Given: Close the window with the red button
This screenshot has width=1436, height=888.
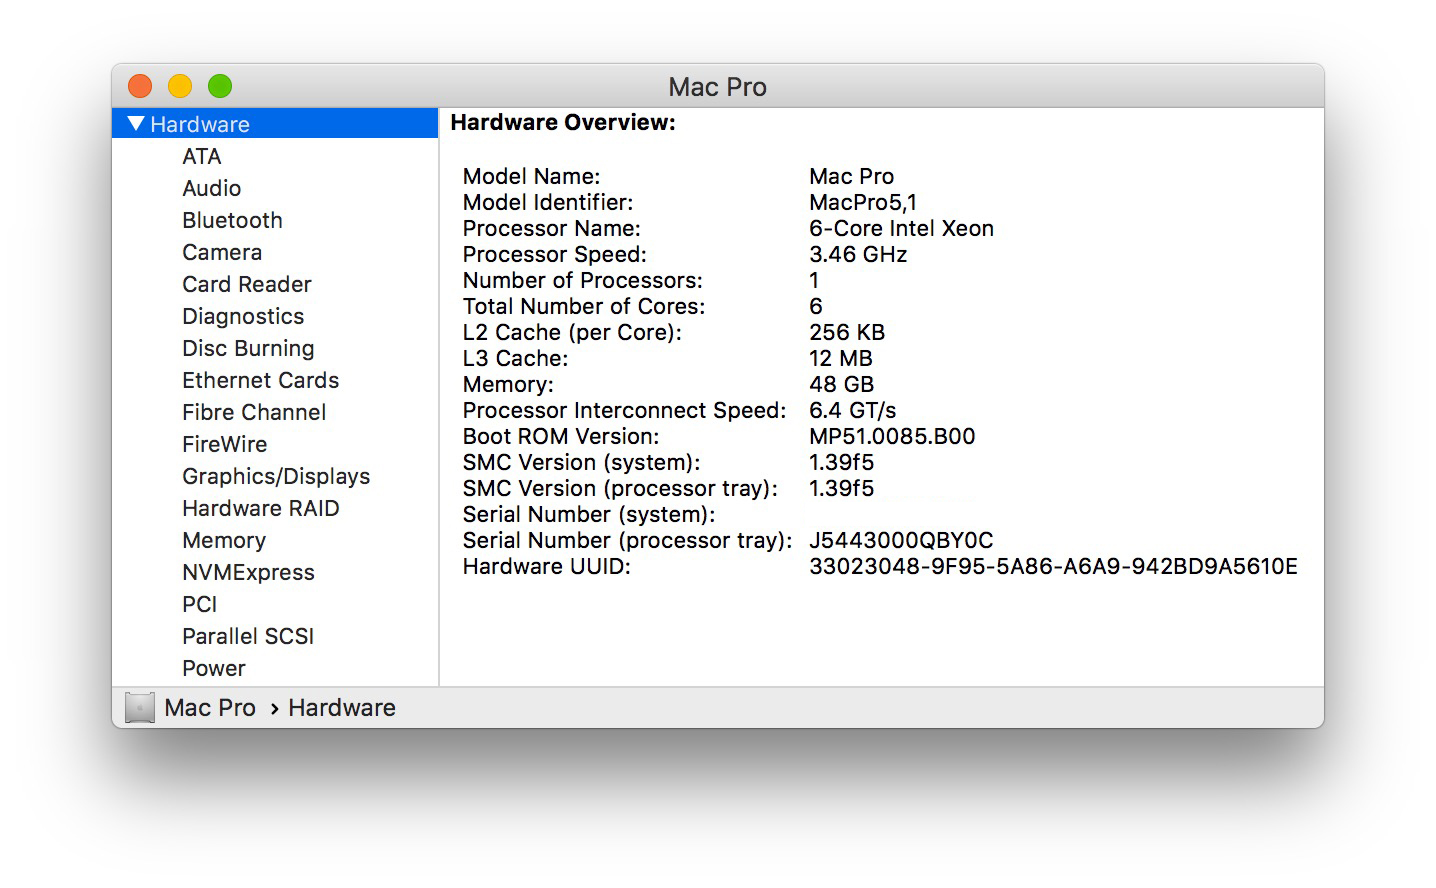Looking at the screenshot, I should click(x=140, y=86).
